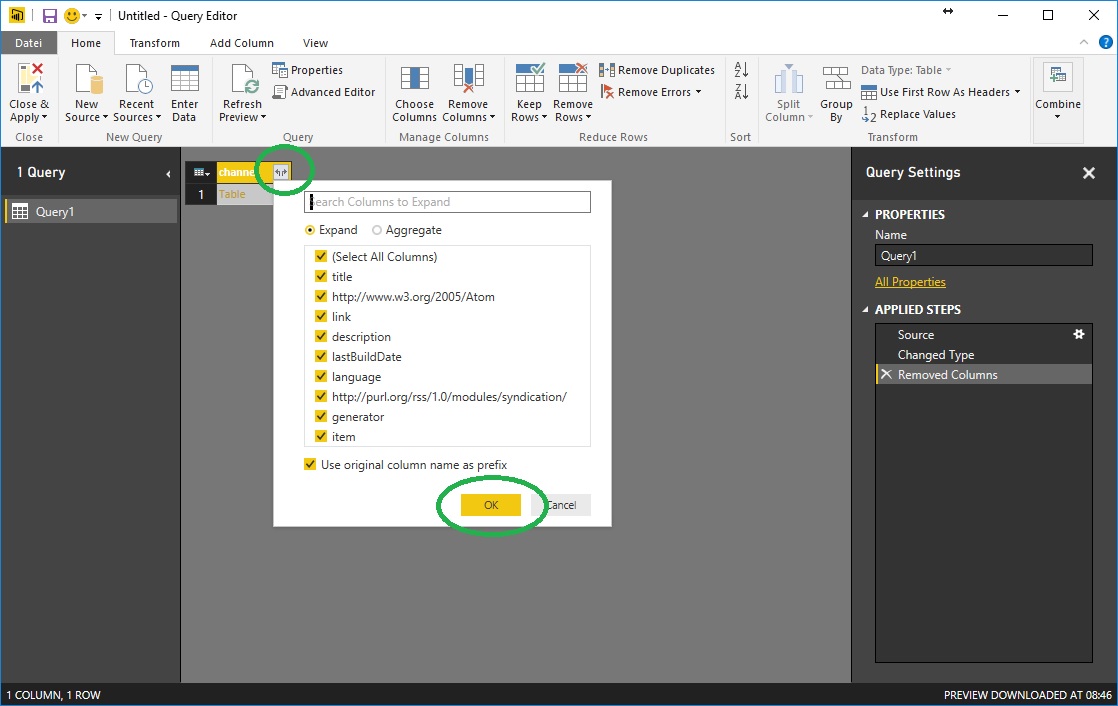Click the expand icon on channel column
1118x706 pixels.
pyautogui.click(x=281, y=172)
